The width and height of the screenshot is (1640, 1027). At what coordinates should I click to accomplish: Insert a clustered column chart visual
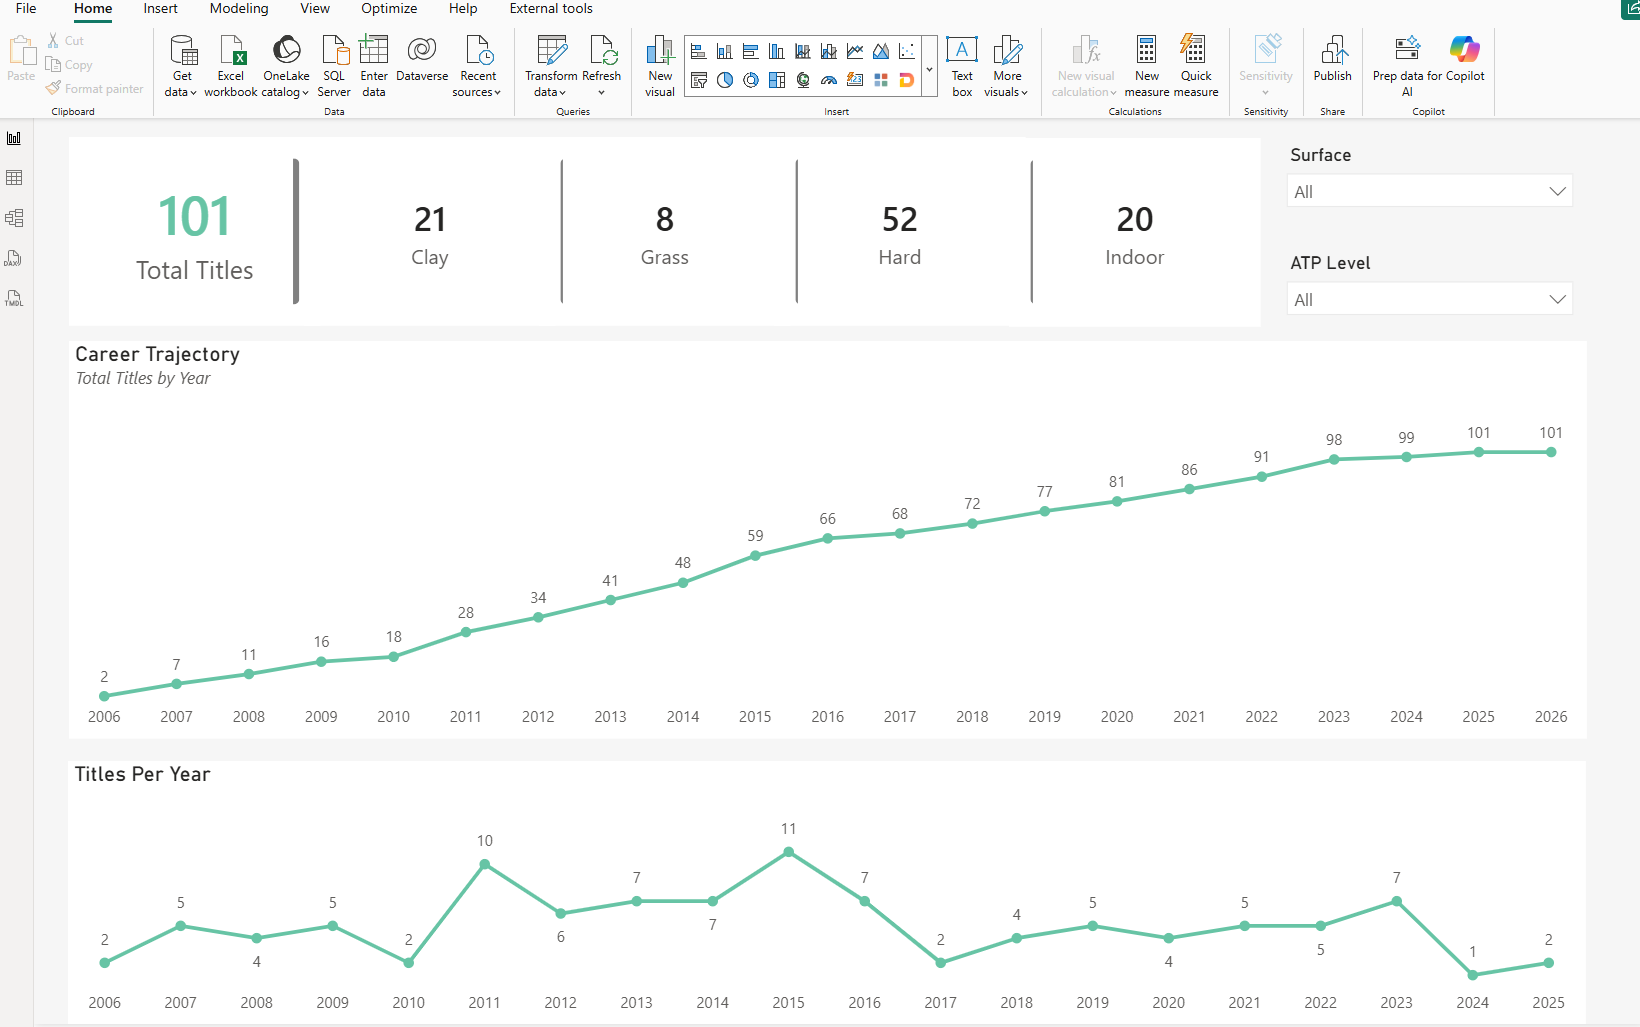click(x=777, y=51)
